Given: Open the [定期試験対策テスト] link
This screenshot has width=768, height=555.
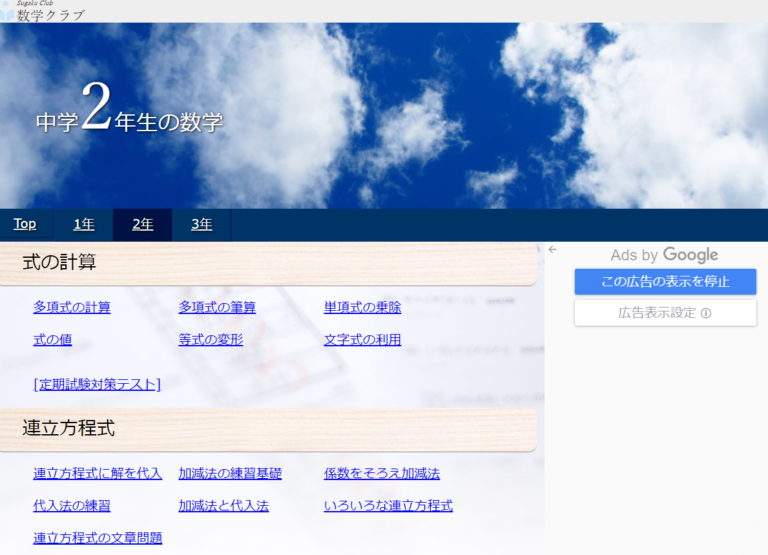Looking at the screenshot, I should (97, 384).
